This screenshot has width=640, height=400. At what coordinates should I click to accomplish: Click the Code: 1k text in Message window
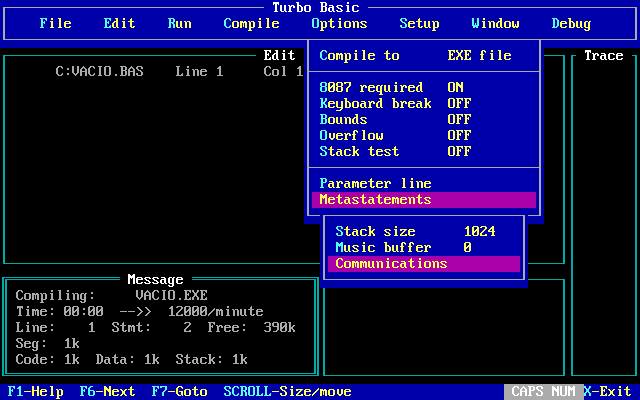(x=47, y=360)
